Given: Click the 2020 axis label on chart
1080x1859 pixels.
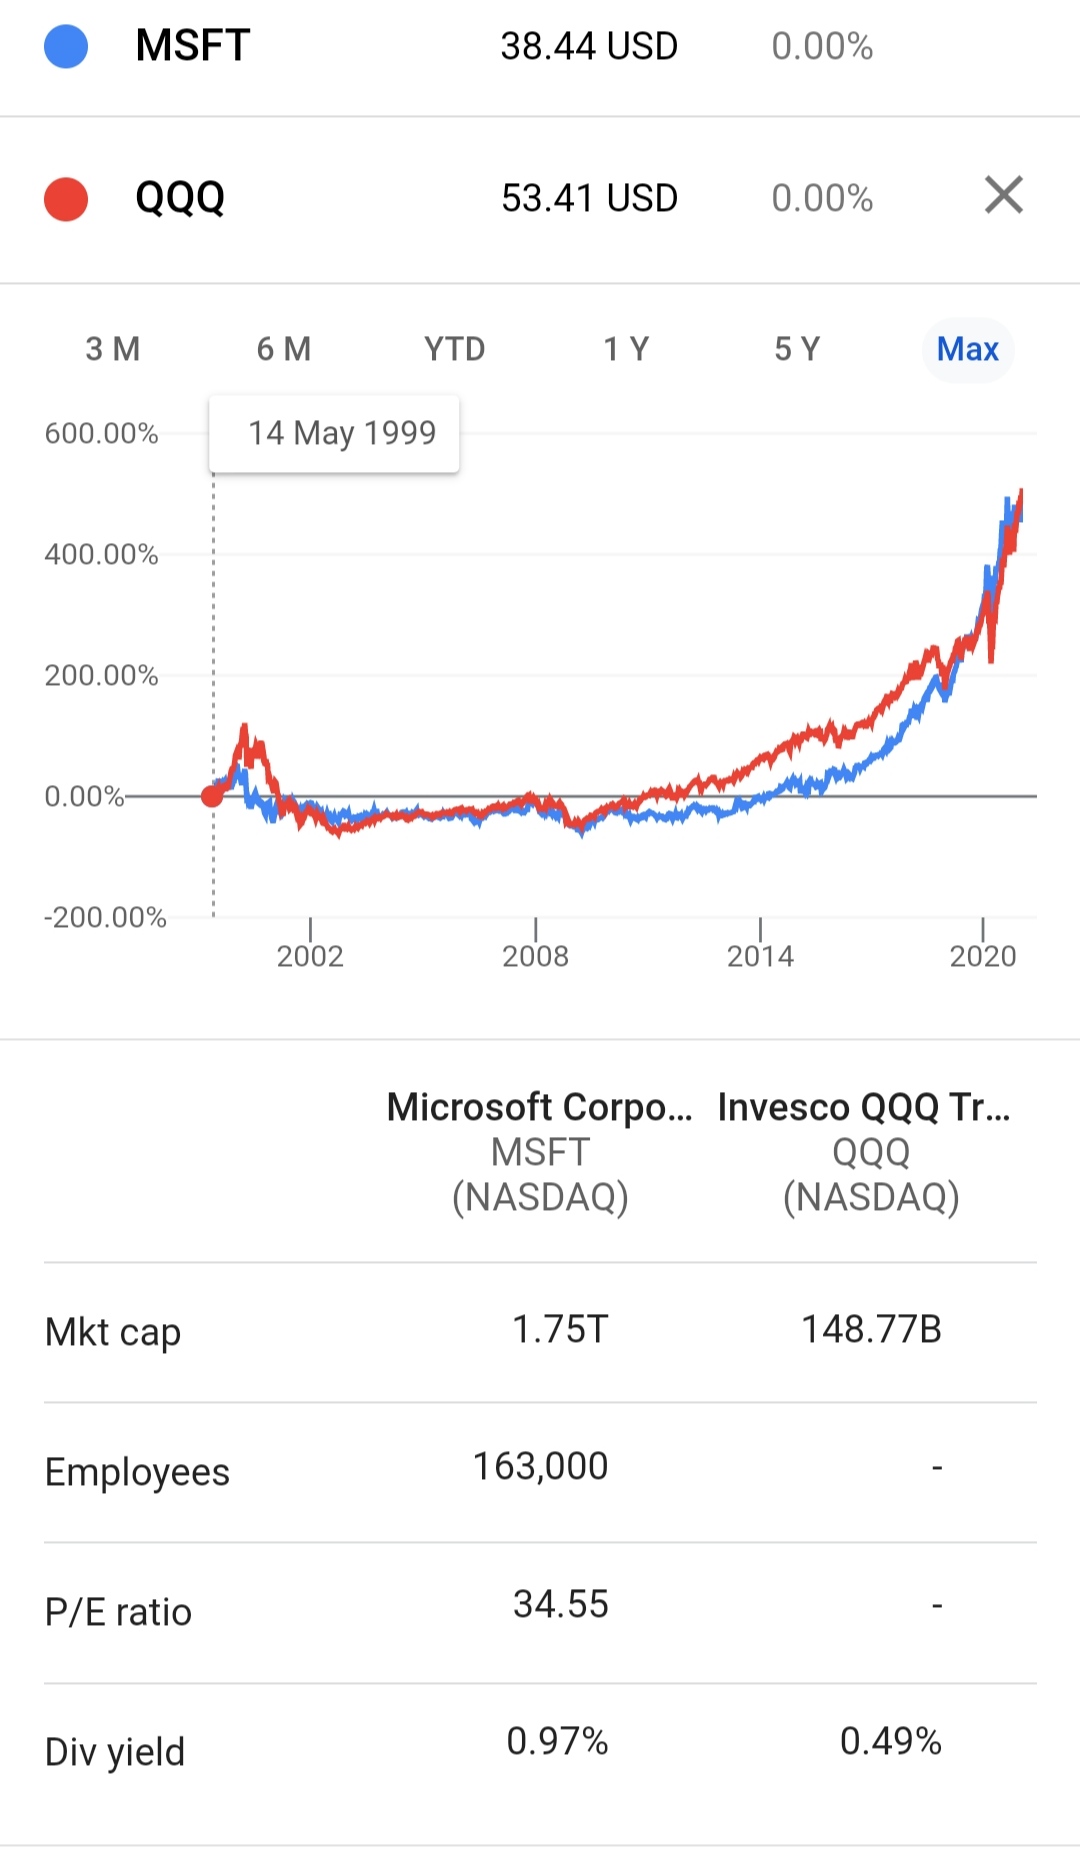Looking at the screenshot, I should (983, 956).
